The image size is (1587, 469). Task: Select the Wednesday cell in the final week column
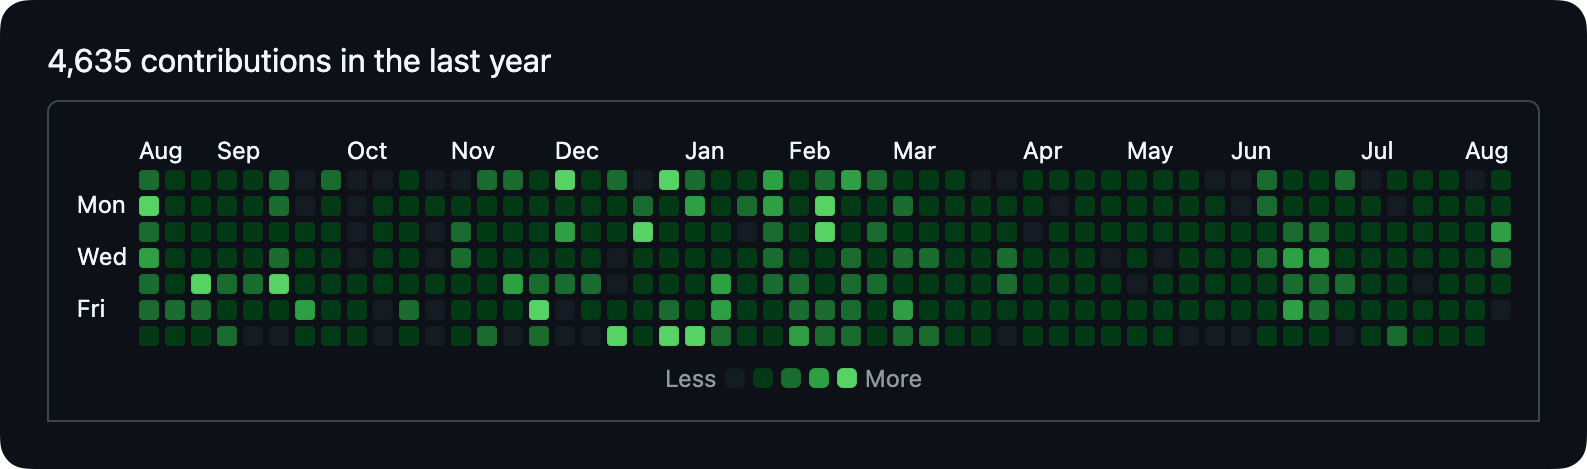(x=1501, y=258)
